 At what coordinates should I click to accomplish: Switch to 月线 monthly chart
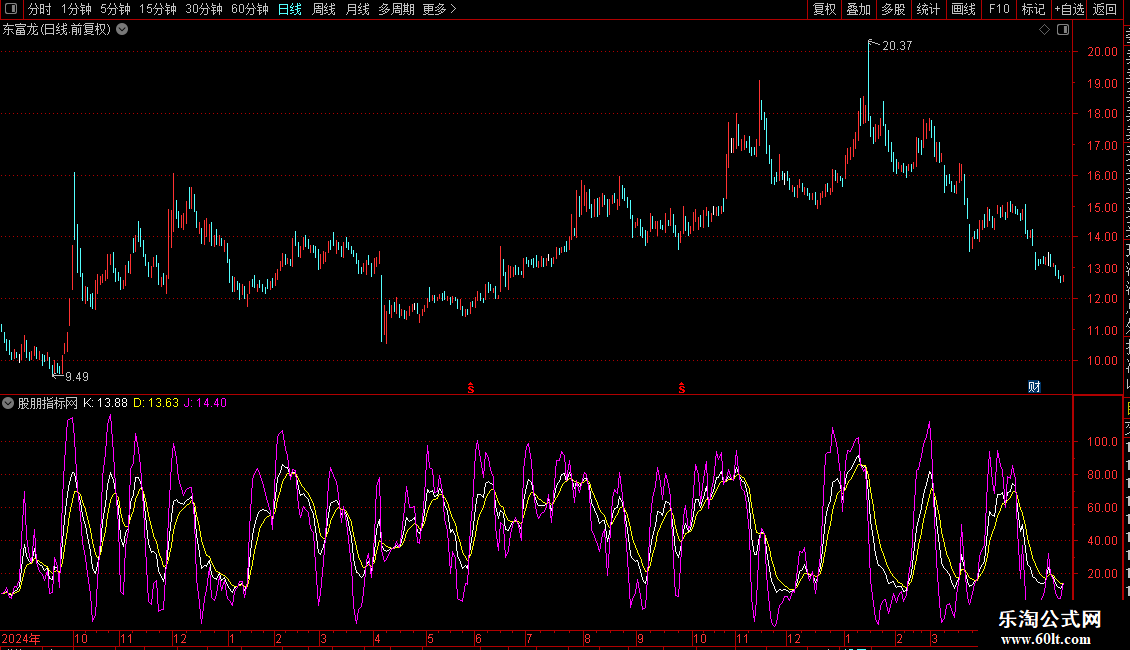coord(357,9)
